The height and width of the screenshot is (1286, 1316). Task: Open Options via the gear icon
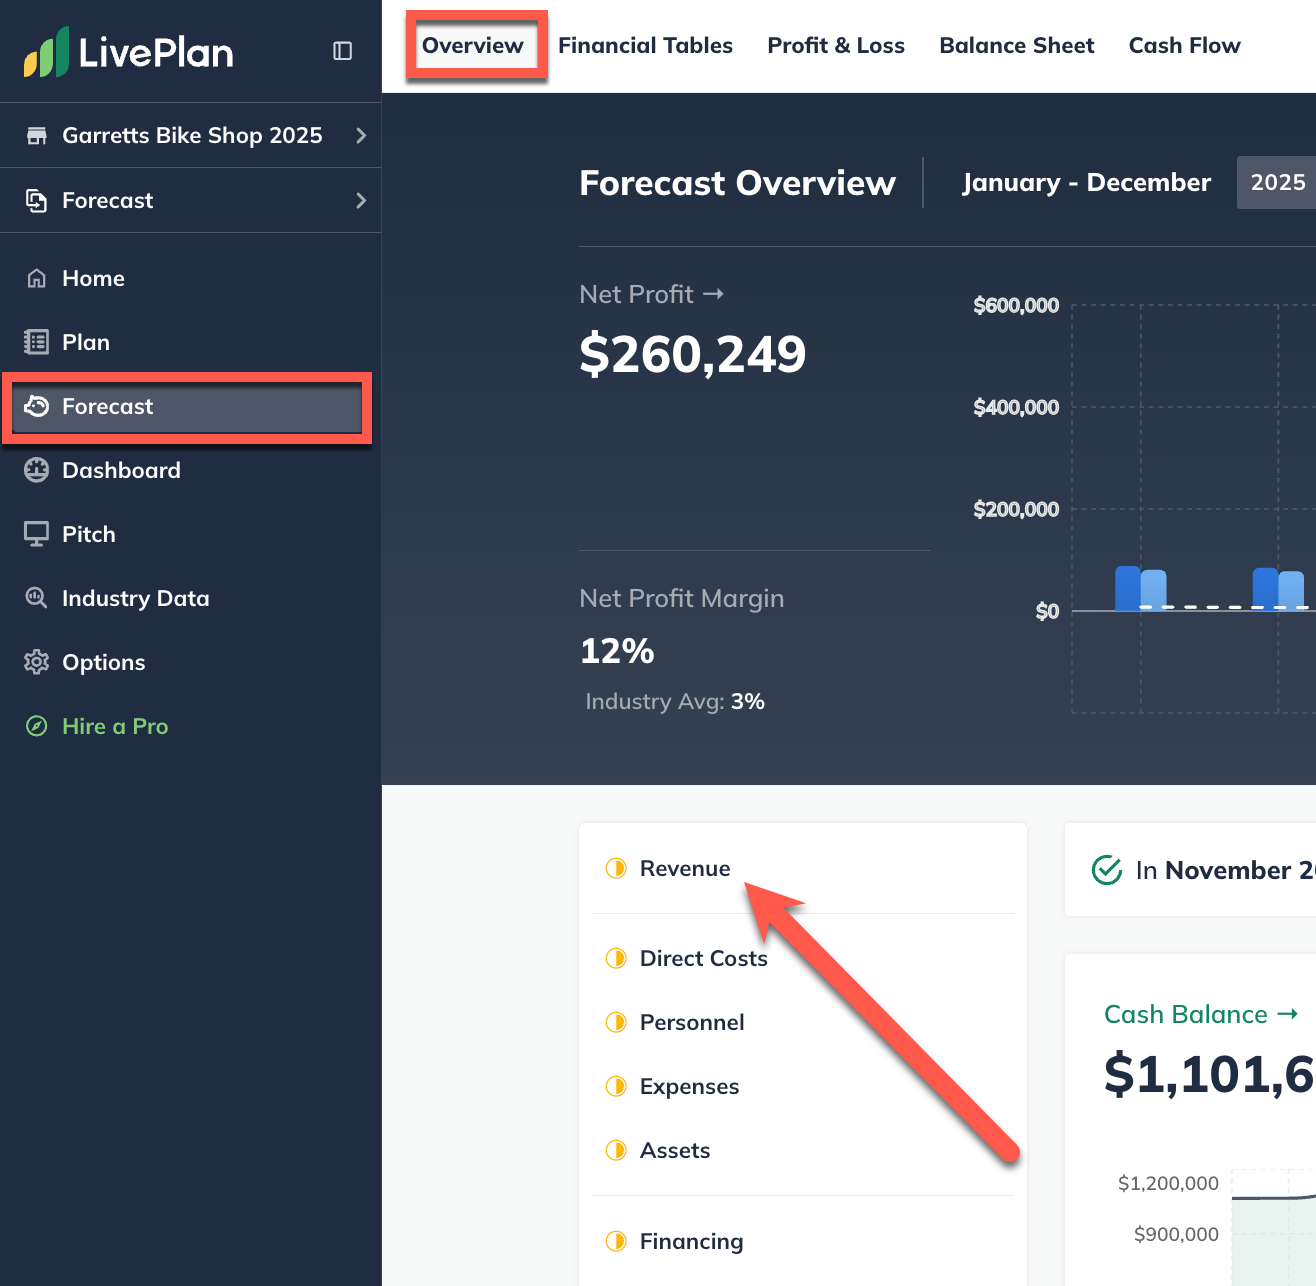pyautogui.click(x=37, y=662)
